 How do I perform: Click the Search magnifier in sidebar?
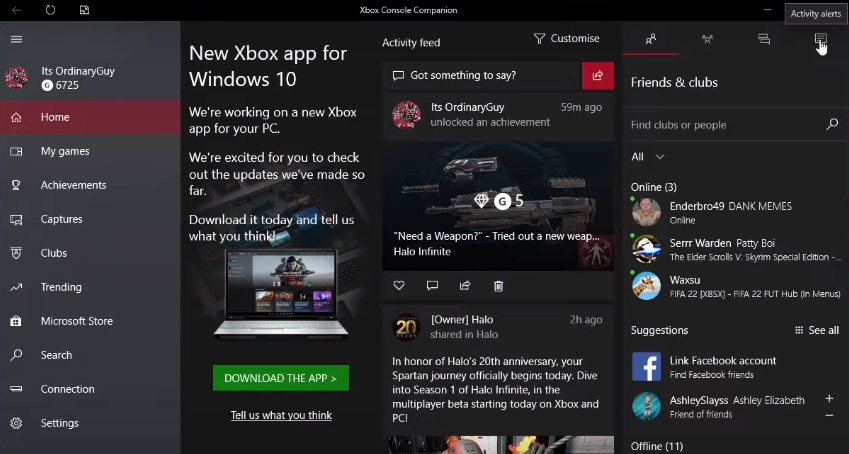point(16,355)
